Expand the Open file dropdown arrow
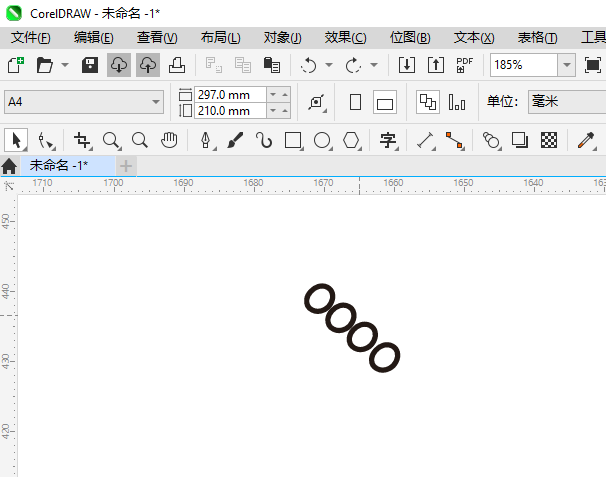606x477 pixels. [65, 65]
